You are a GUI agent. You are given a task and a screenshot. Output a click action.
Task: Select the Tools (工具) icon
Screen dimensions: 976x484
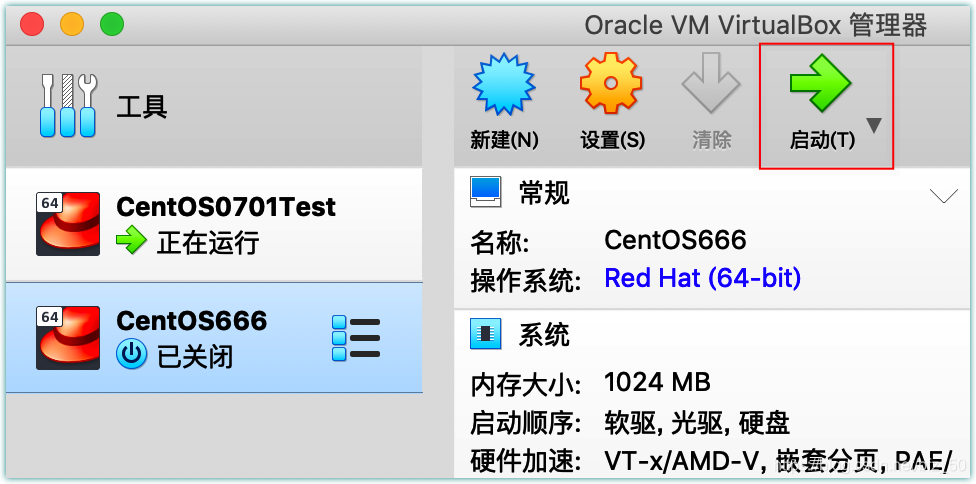click(68, 106)
